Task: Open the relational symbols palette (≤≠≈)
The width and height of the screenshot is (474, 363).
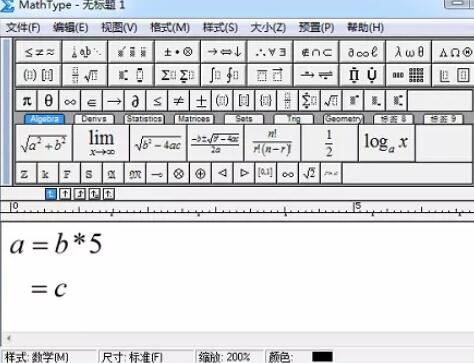Action: point(39,52)
